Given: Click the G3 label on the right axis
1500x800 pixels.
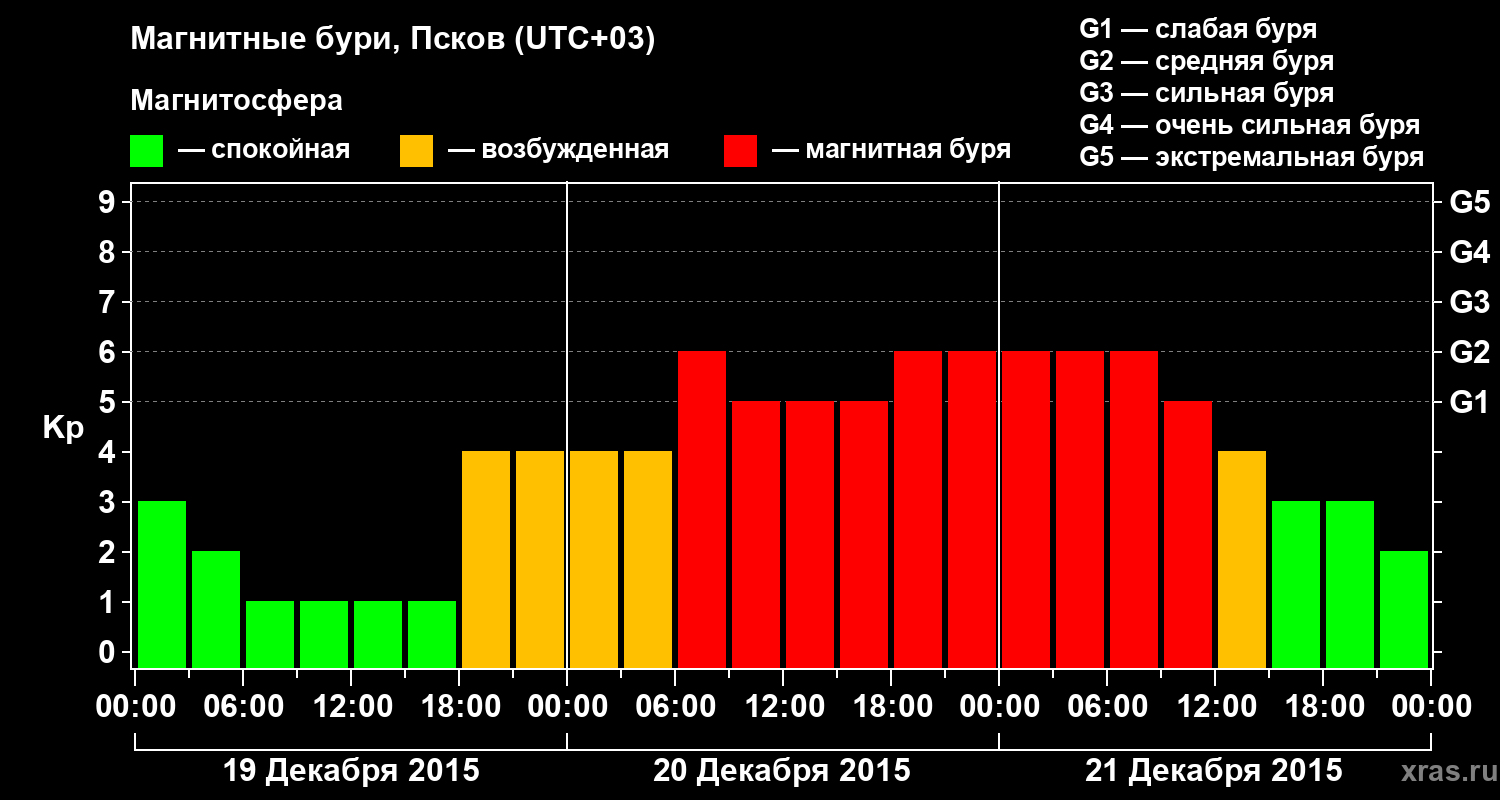Looking at the screenshot, I should pos(1470,302).
